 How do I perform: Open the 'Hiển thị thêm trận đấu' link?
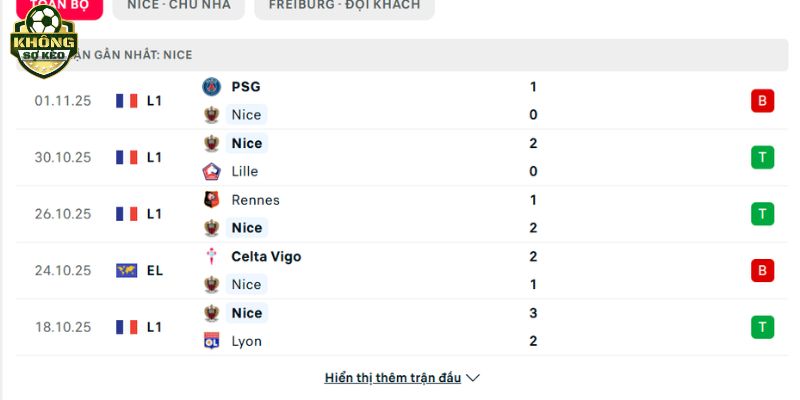(x=392, y=378)
